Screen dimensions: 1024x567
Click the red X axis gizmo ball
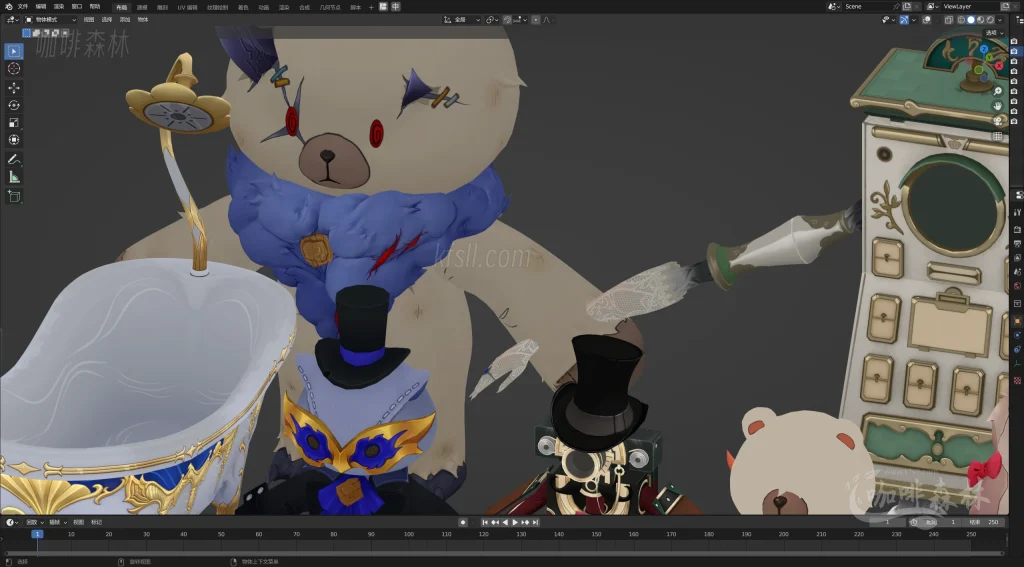pyautogui.click(x=999, y=66)
